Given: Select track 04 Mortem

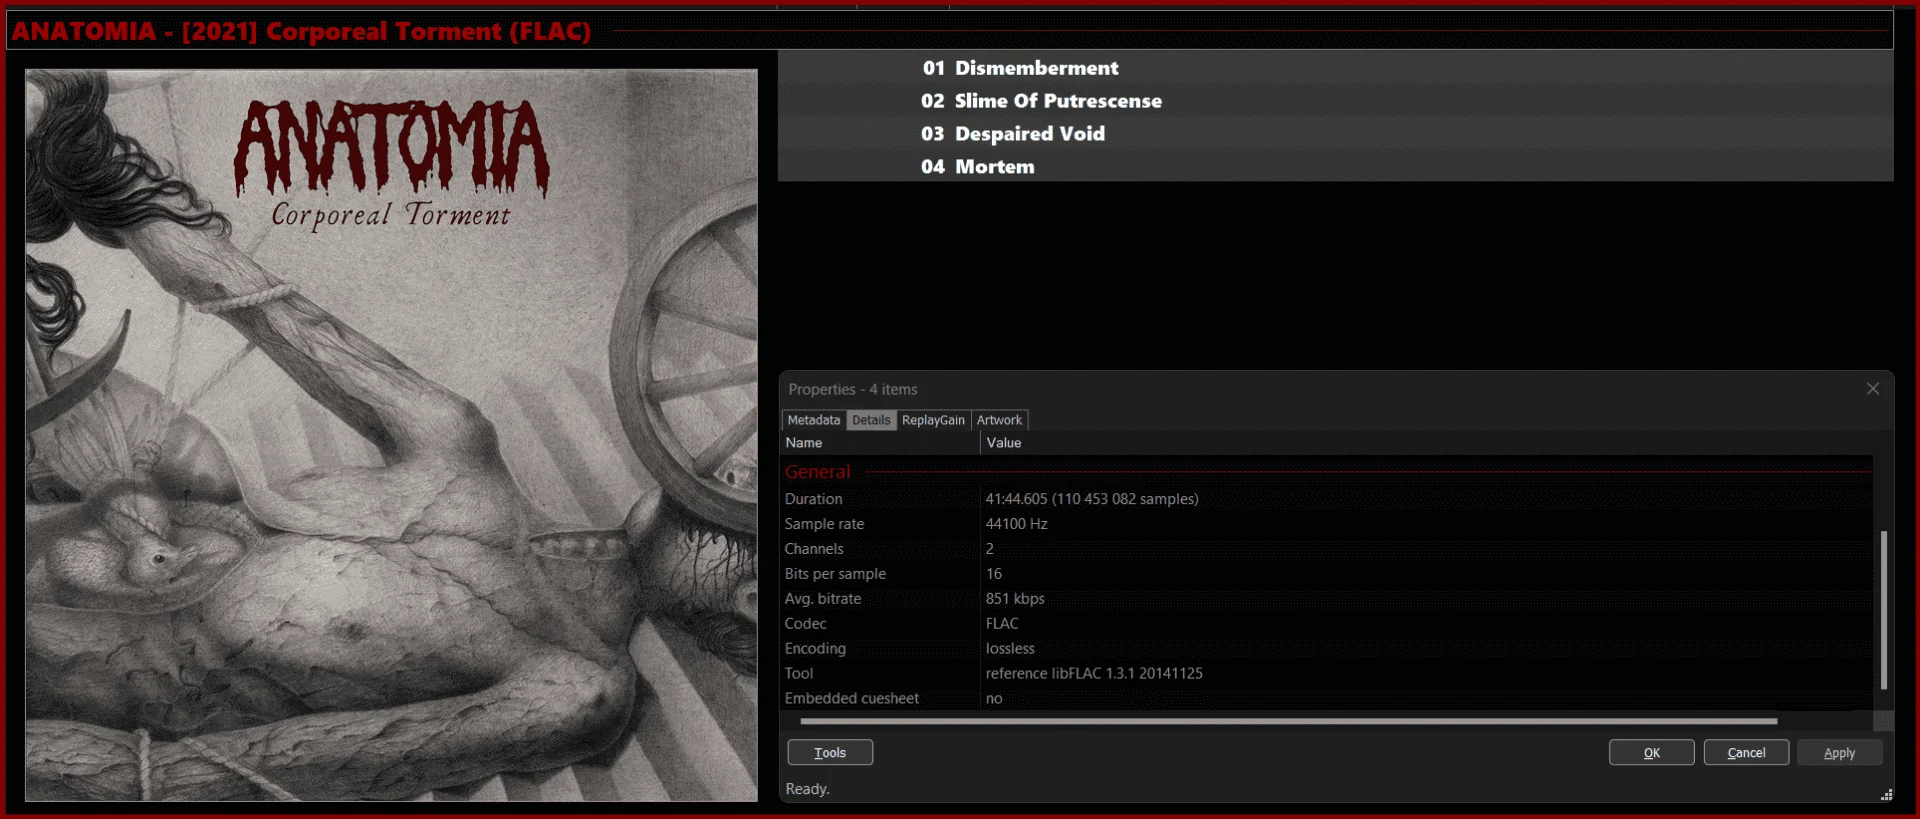Looking at the screenshot, I should tap(1335, 166).
